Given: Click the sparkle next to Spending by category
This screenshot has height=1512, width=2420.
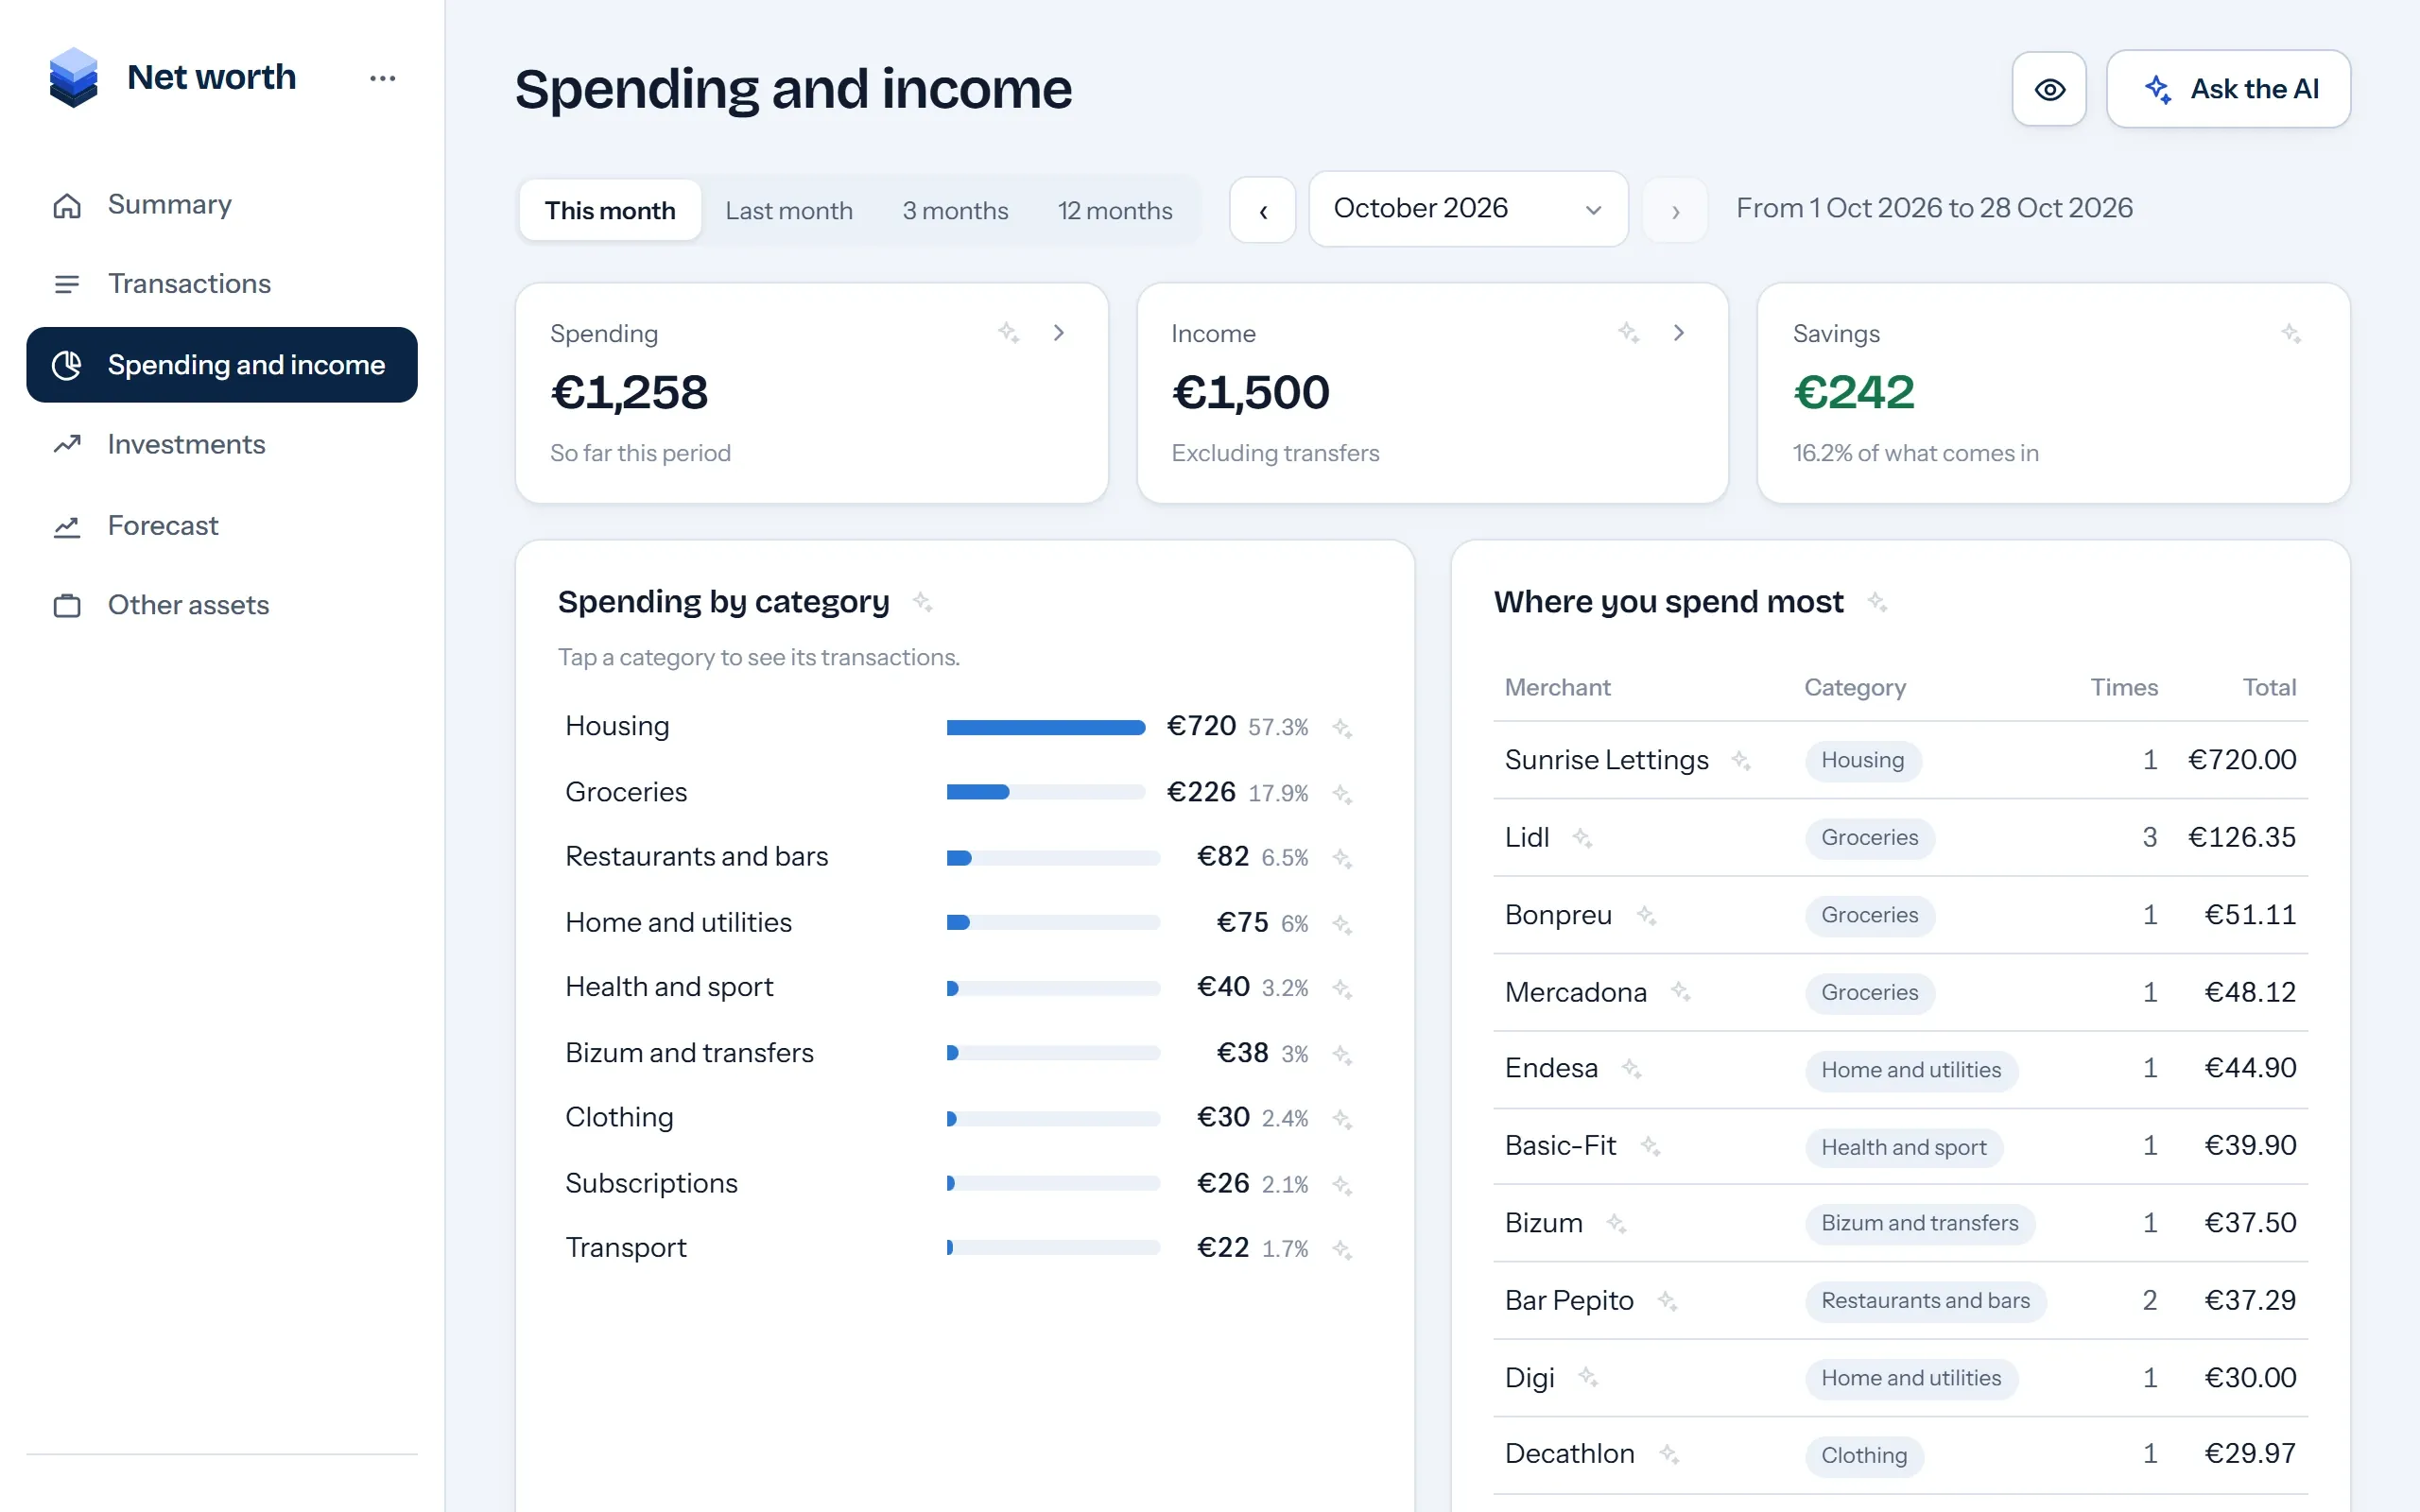Looking at the screenshot, I should pyautogui.click(x=922, y=602).
